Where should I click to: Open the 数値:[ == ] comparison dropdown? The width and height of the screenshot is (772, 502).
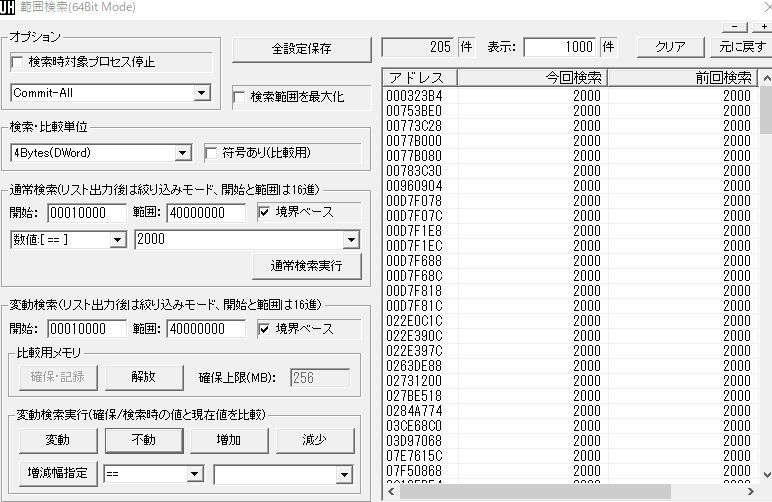click(117, 240)
